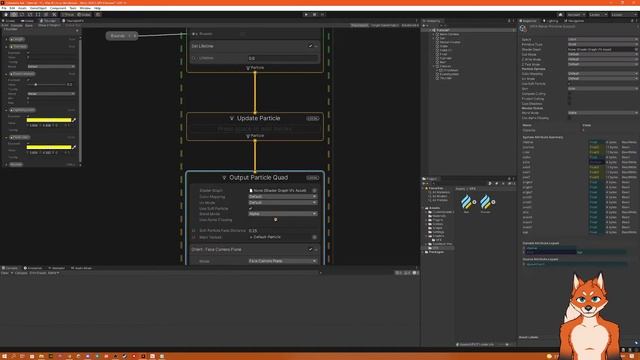Click the second yellow color swatch in Blackboard
Image resolution: width=640 pixels, height=360 pixels.
(49, 147)
